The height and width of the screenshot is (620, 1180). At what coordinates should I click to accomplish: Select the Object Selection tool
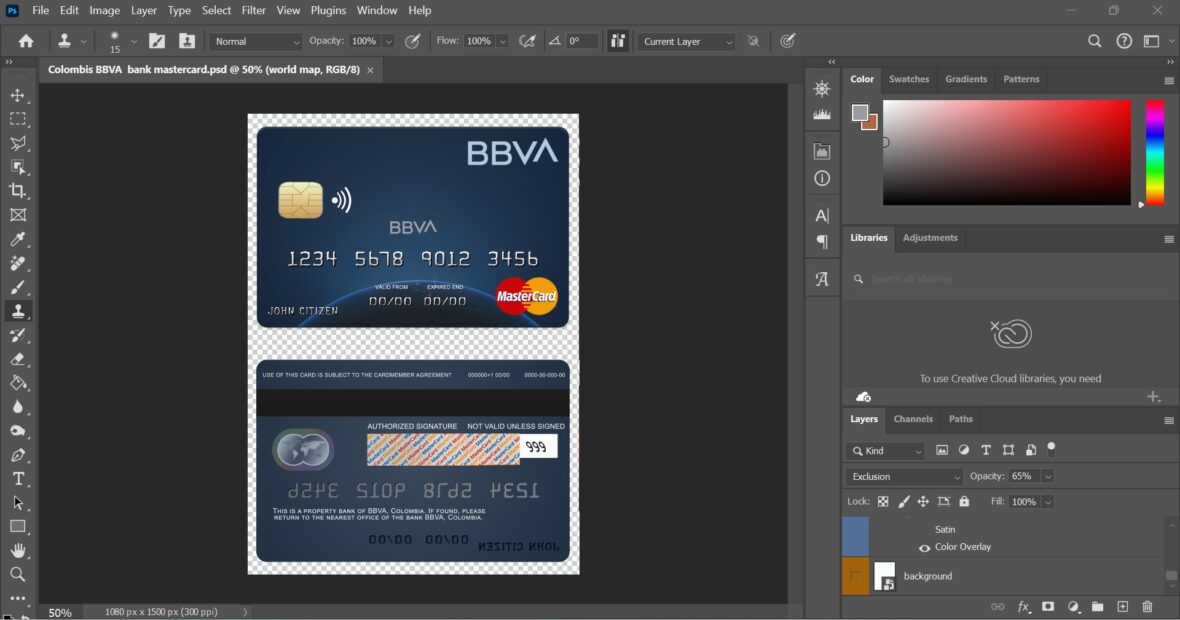pos(17,167)
